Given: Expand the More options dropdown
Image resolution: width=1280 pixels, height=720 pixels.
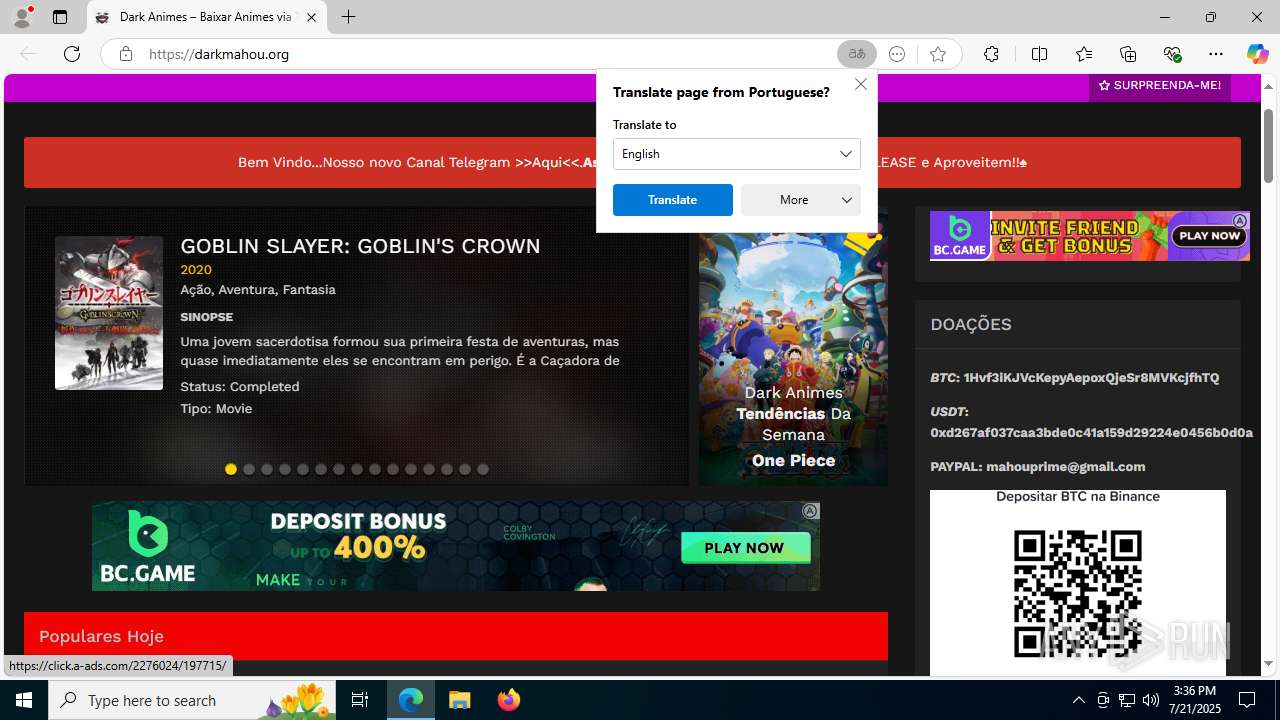Looking at the screenshot, I should coord(801,200).
